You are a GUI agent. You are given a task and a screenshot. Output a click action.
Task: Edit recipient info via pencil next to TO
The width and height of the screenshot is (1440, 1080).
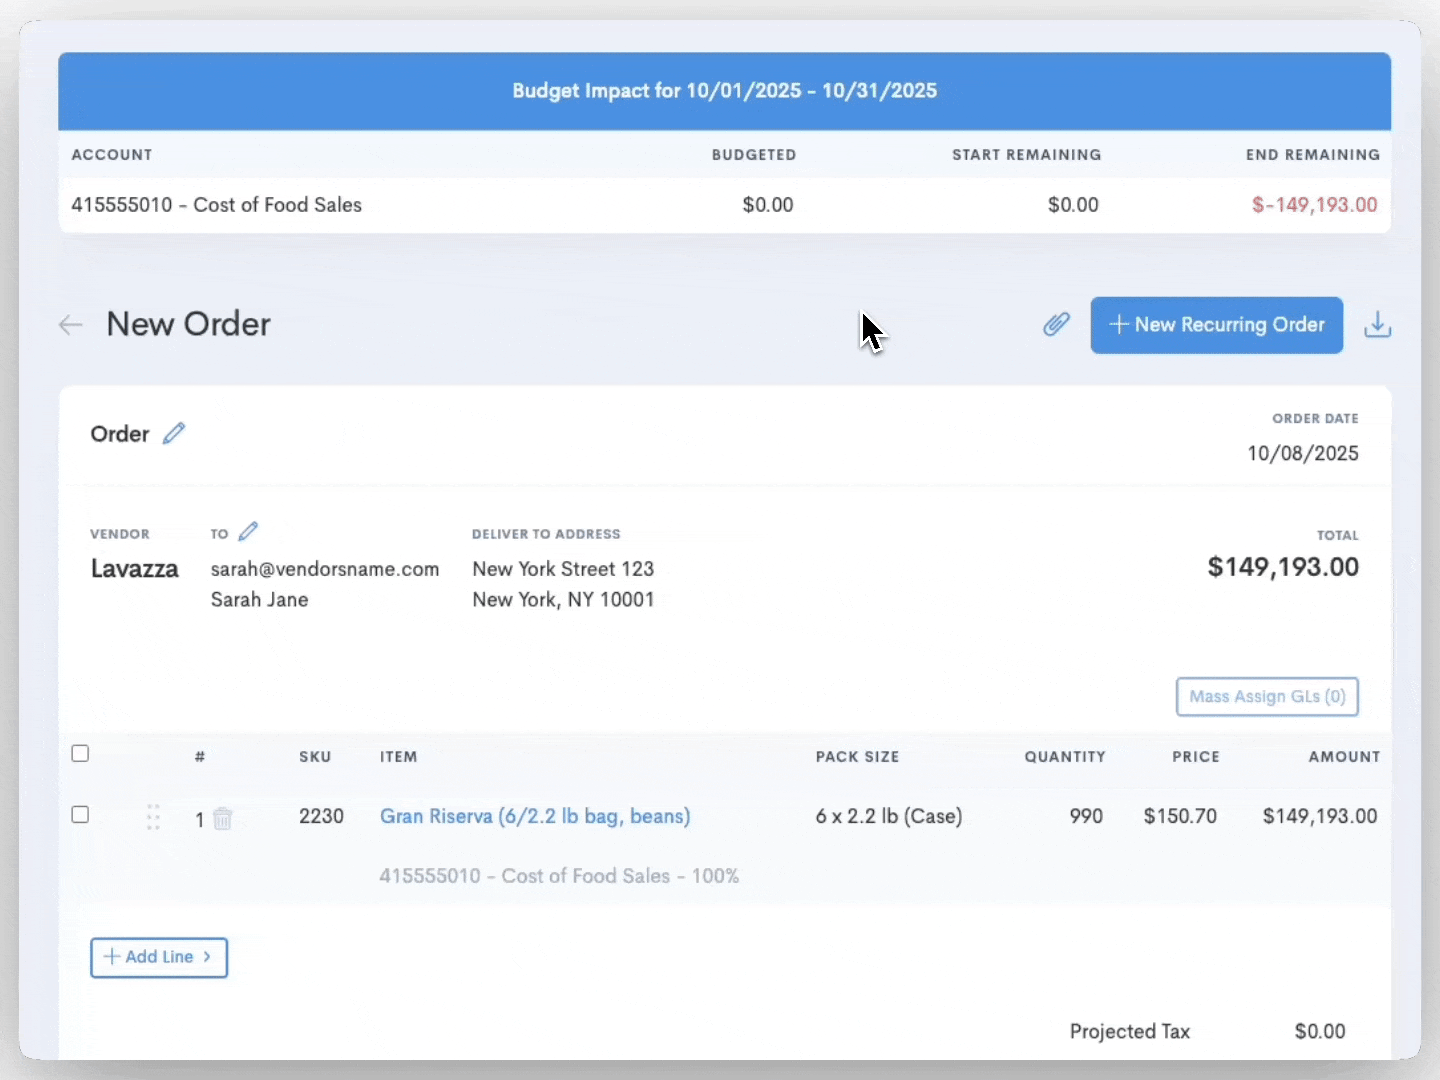[x=248, y=530]
